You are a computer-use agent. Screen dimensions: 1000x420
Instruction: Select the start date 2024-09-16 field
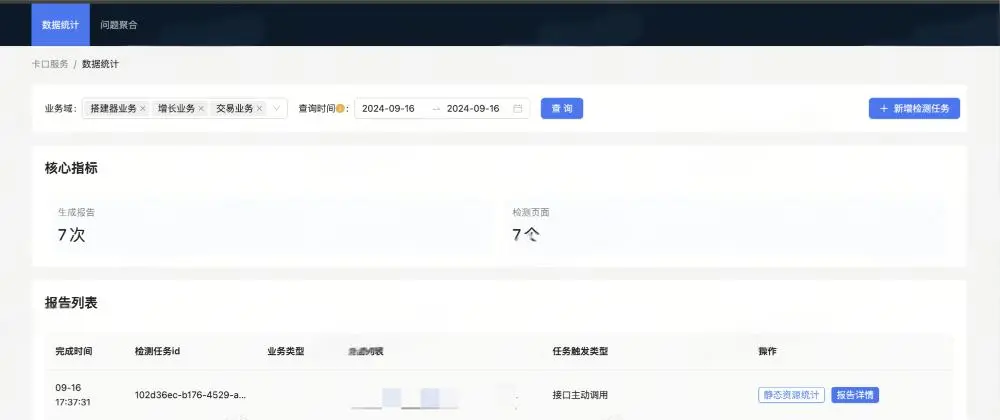pyautogui.click(x=388, y=109)
